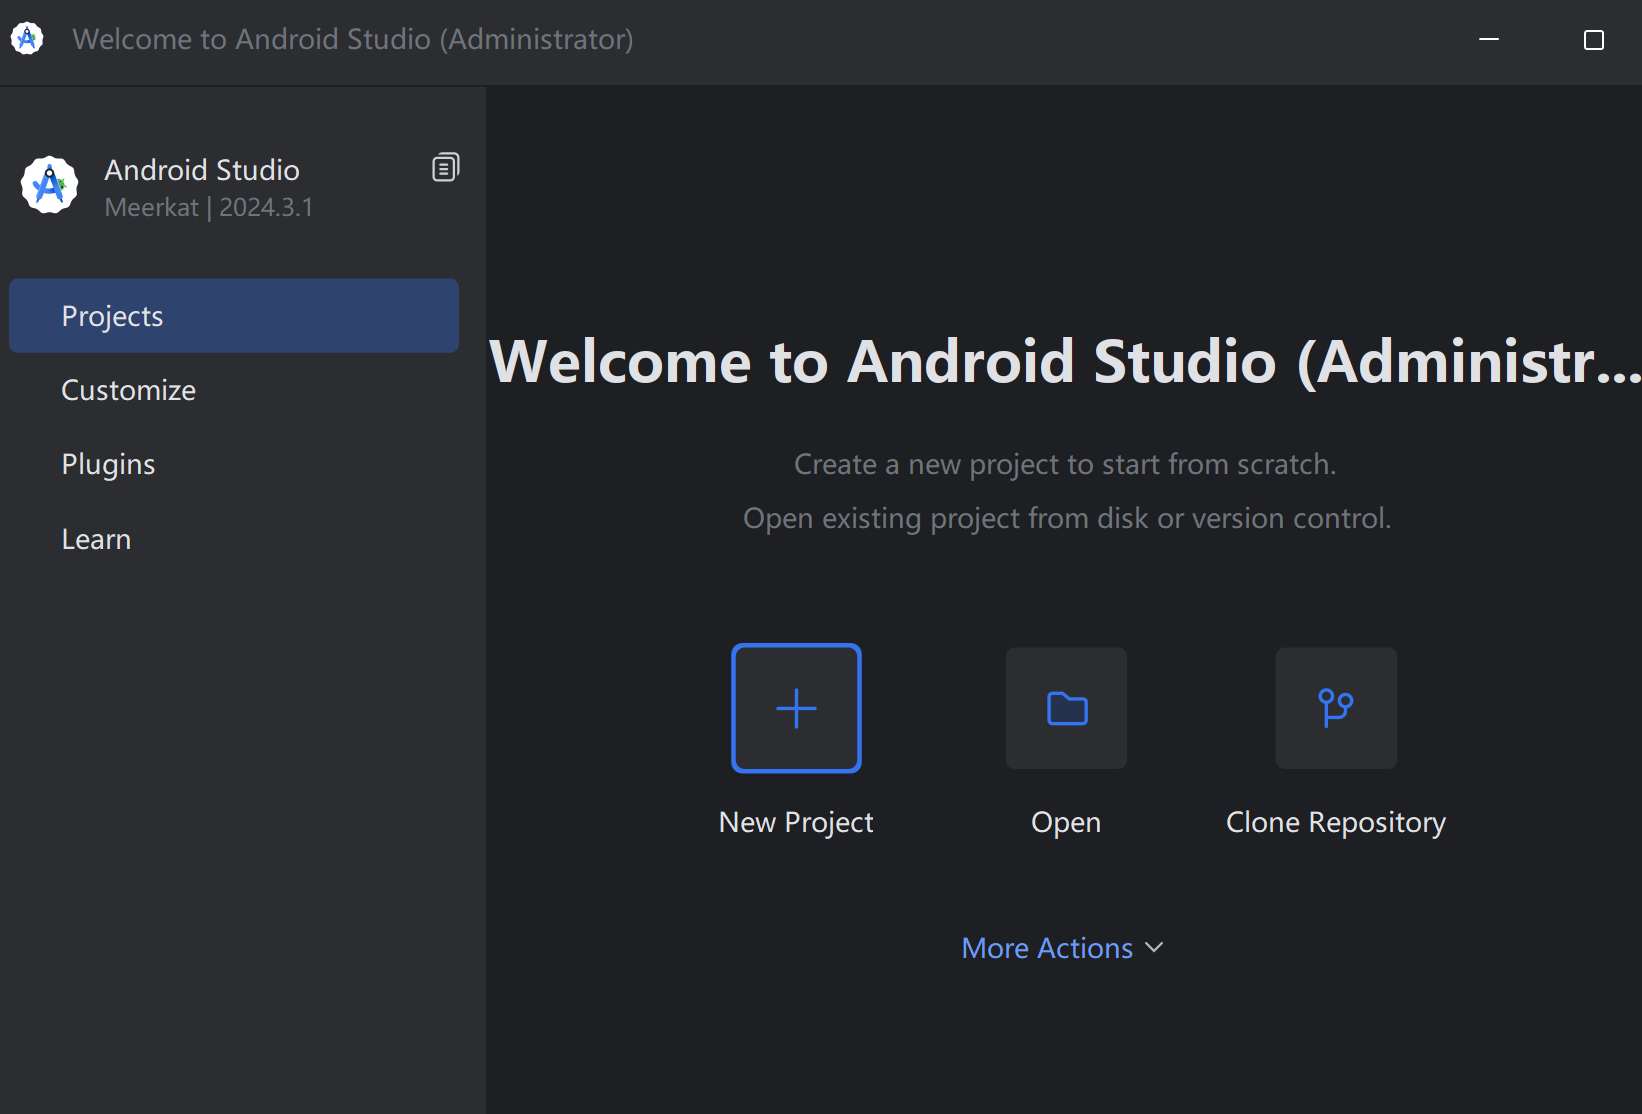Open the copy 'About' info icon beside Android Studio
This screenshot has height=1114, width=1642.
446,167
